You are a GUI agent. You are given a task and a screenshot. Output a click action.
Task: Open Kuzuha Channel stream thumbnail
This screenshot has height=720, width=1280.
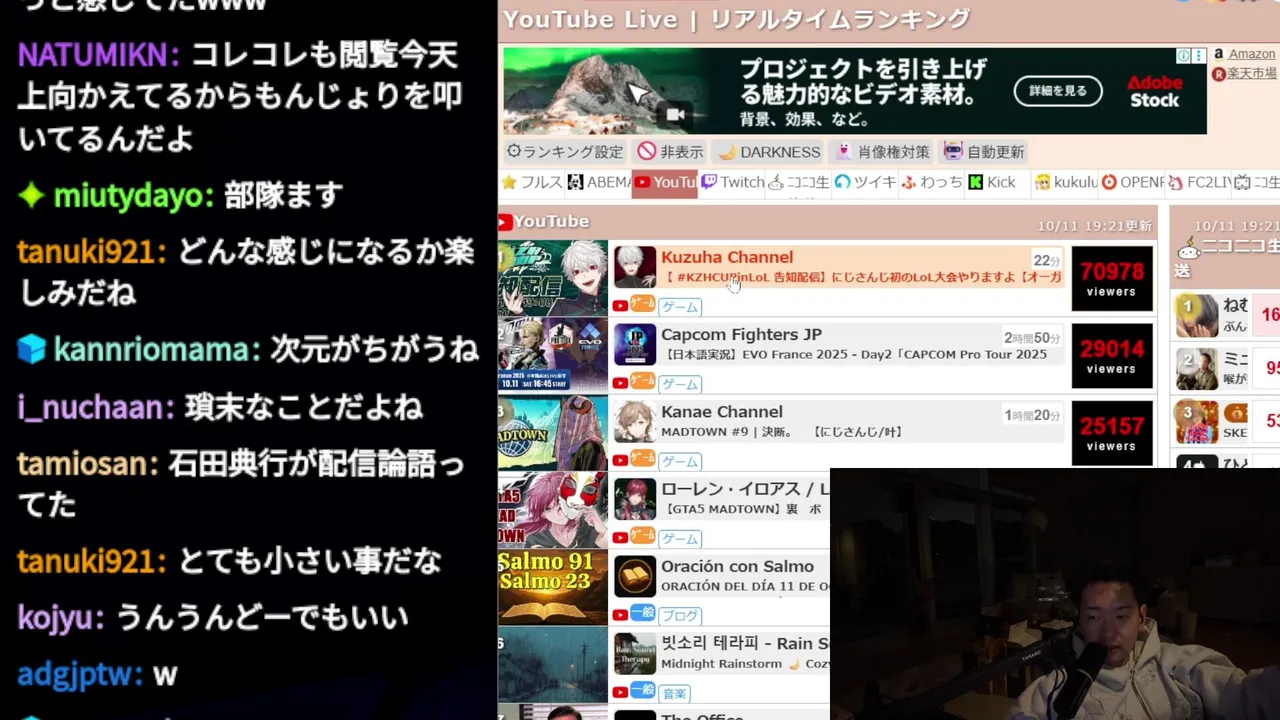553,278
